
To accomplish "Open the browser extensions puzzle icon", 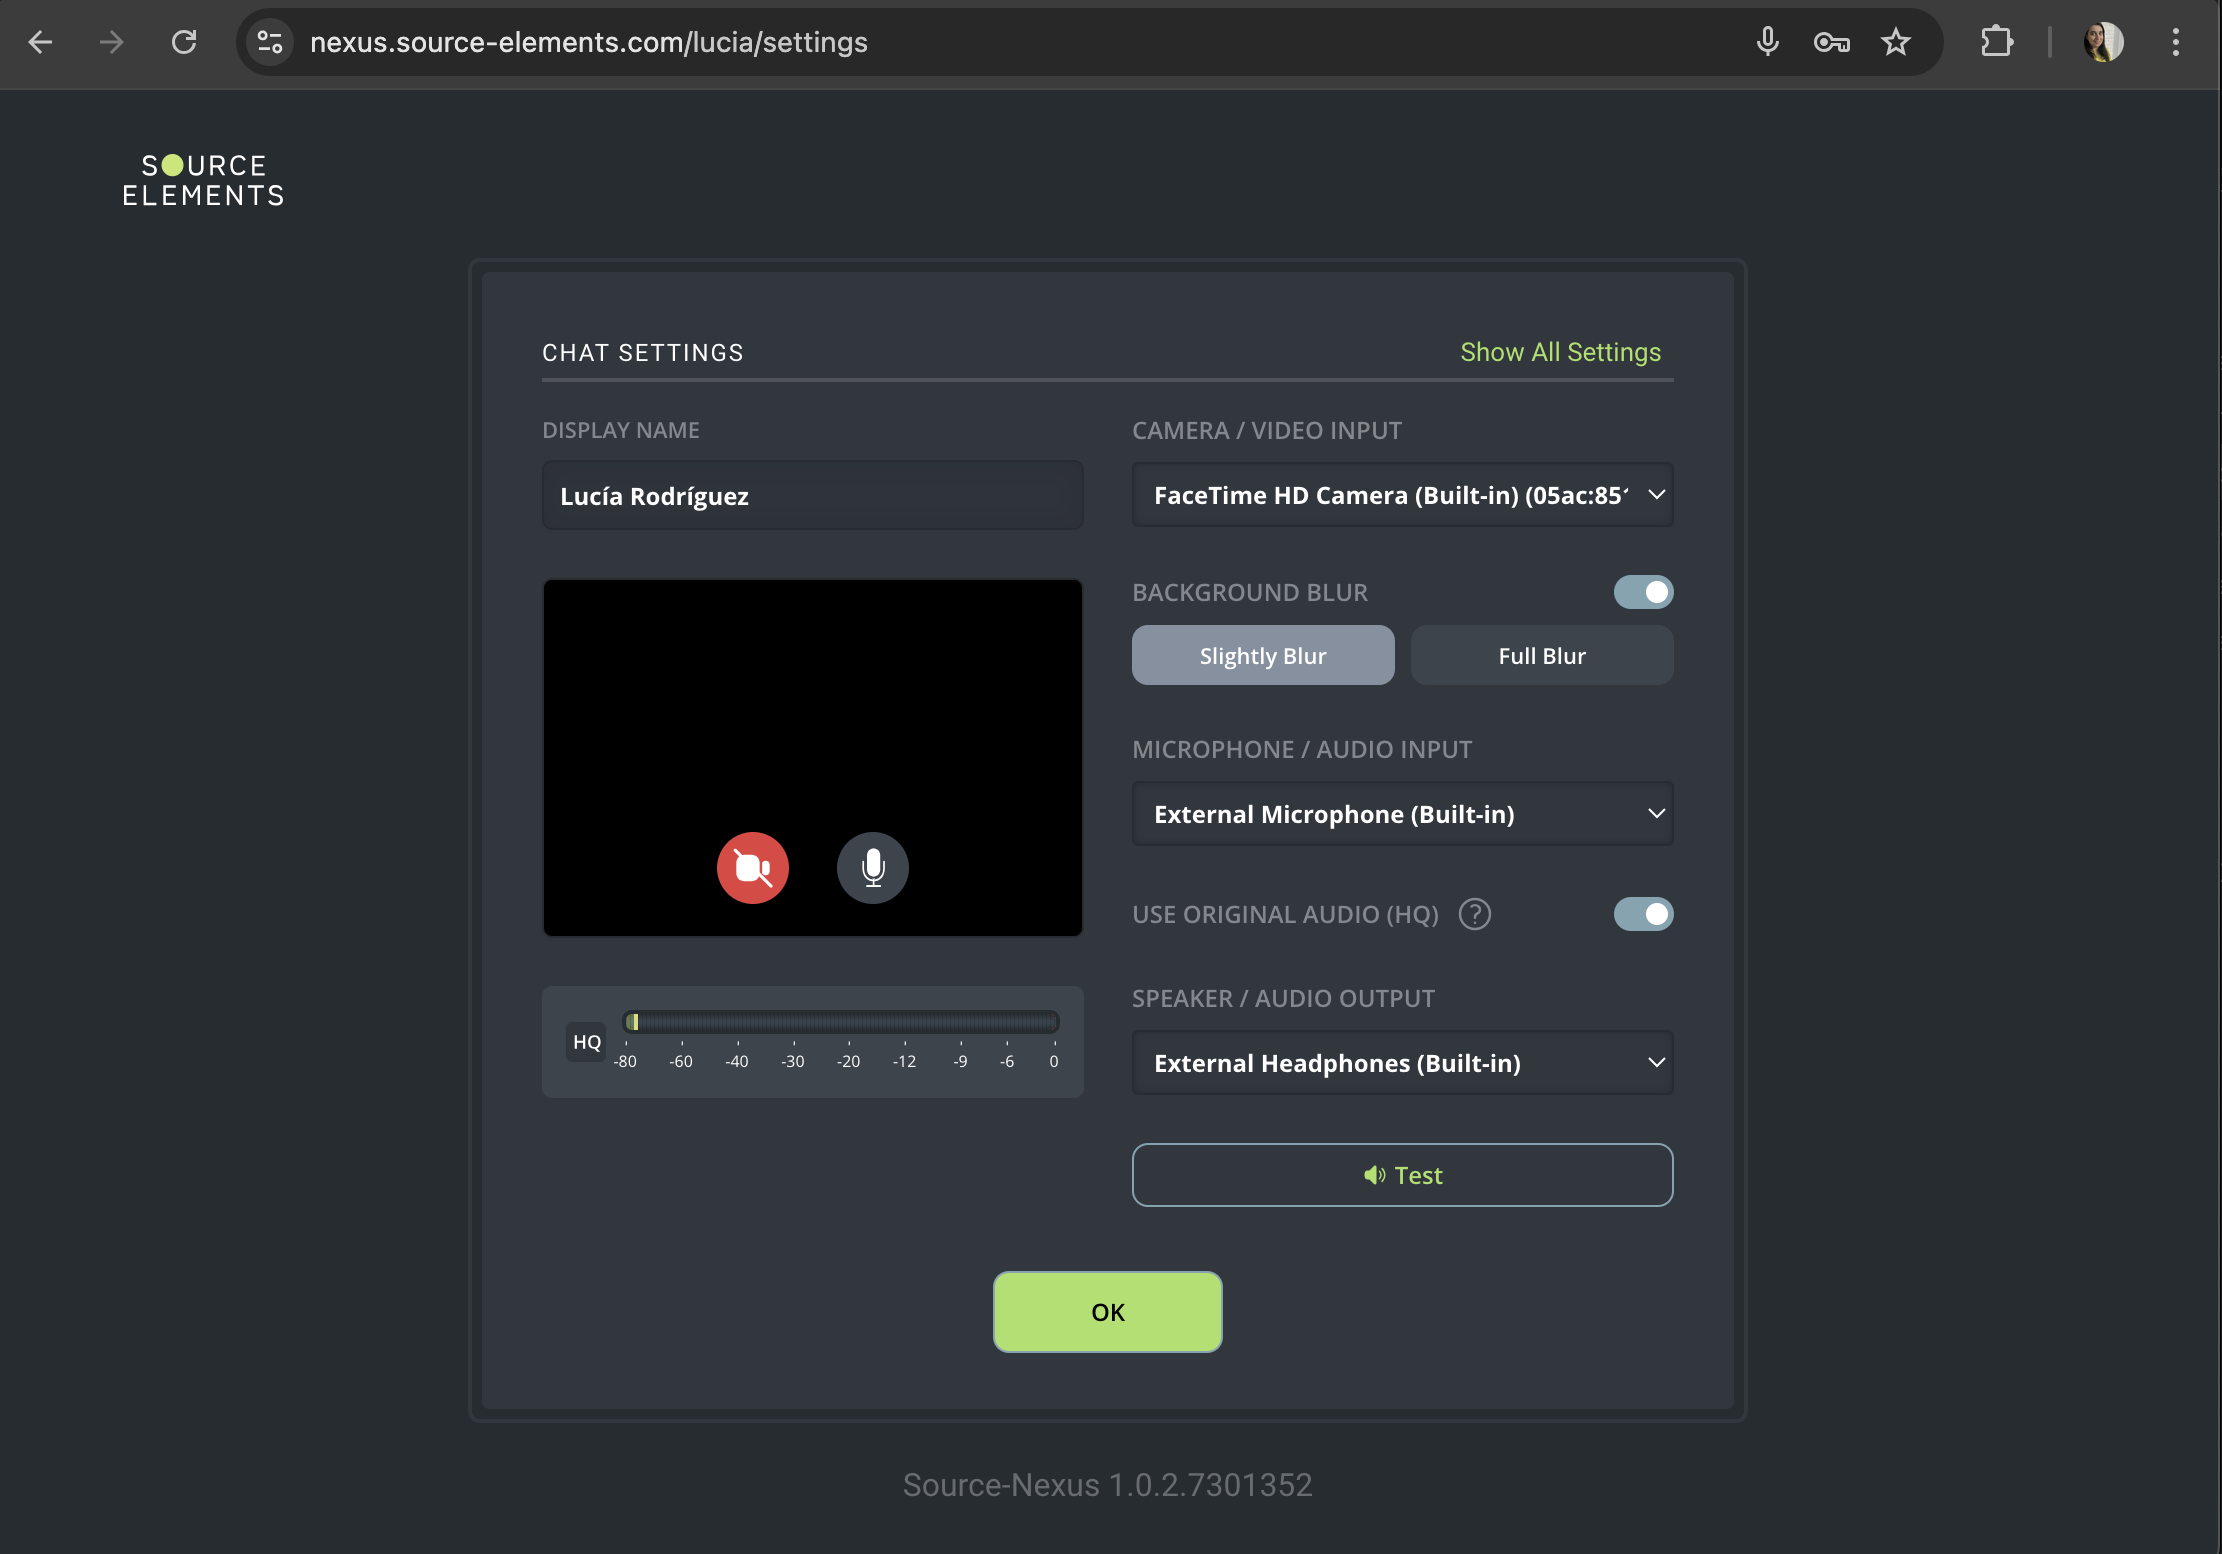I will [x=1996, y=42].
